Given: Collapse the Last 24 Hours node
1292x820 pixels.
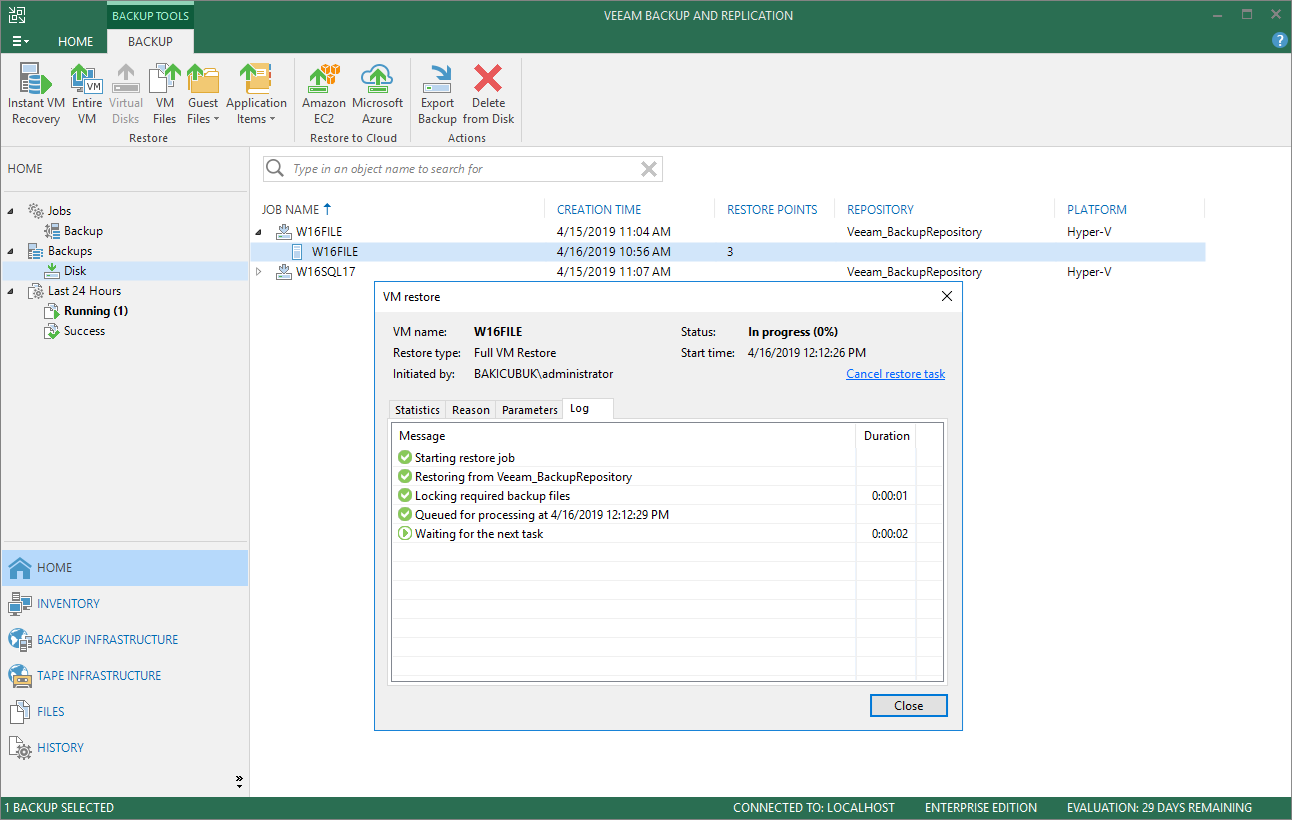Looking at the screenshot, I should tap(12, 291).
